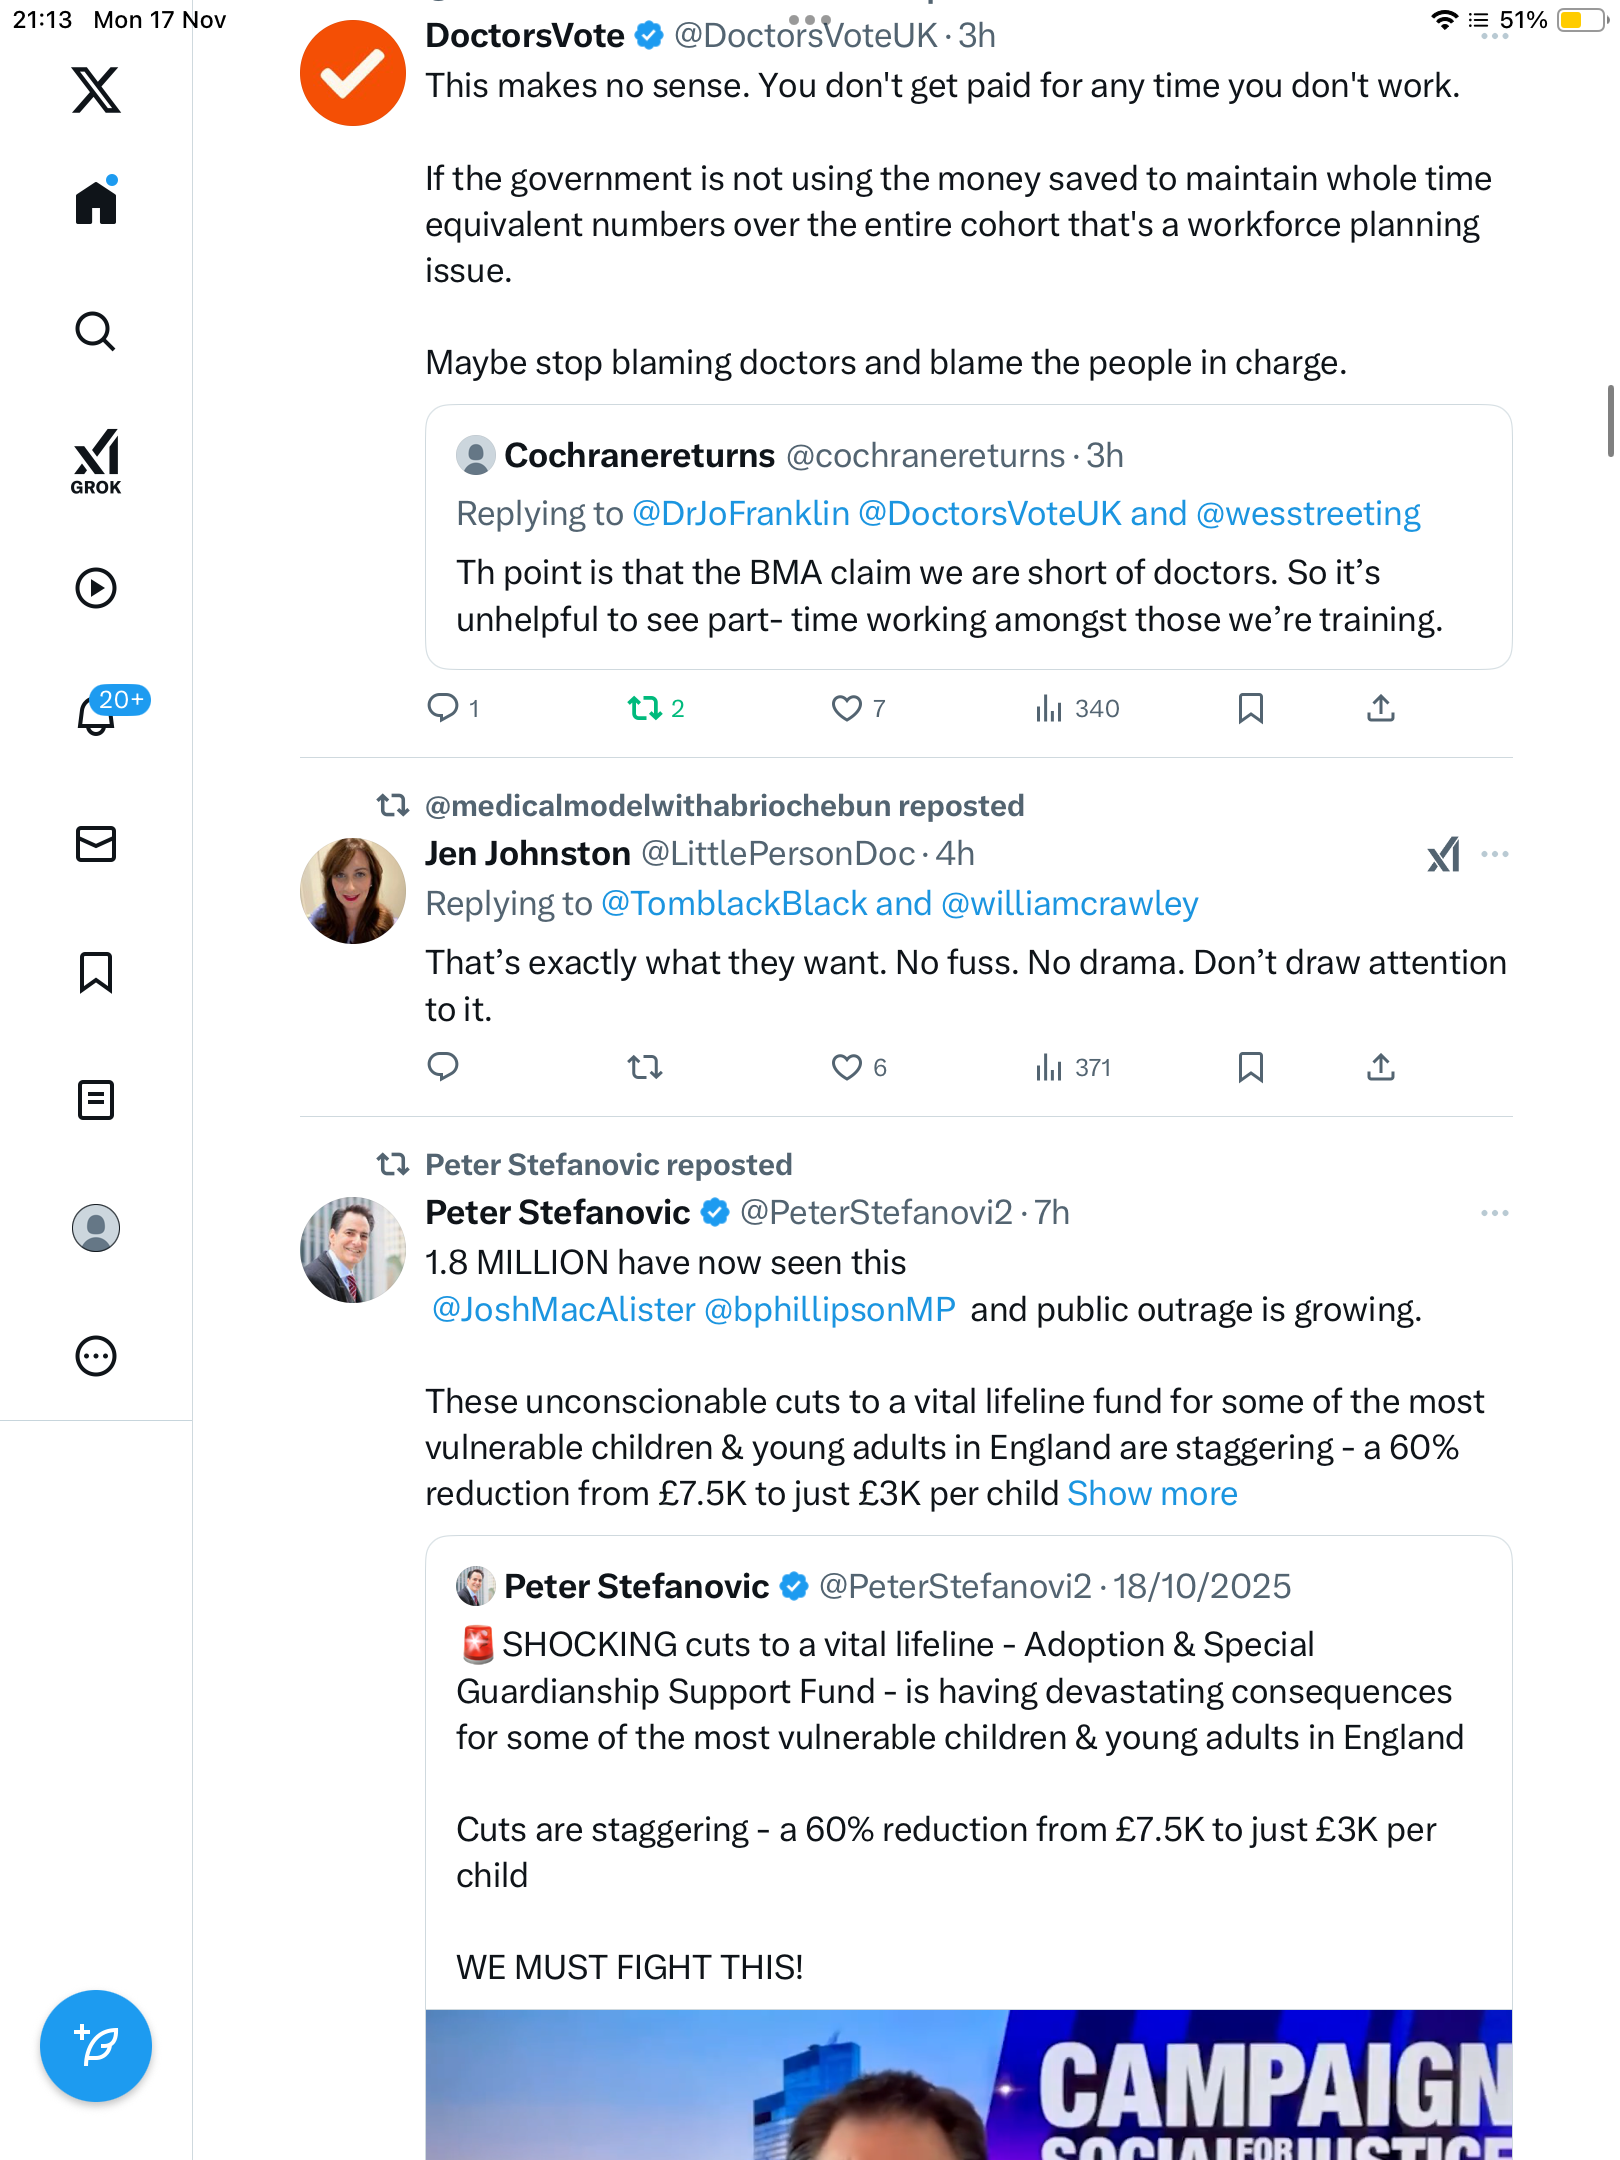Open sidebar Bookmarks page
The width and height of the screenshot is (1620, 2160).
point(96,972)
